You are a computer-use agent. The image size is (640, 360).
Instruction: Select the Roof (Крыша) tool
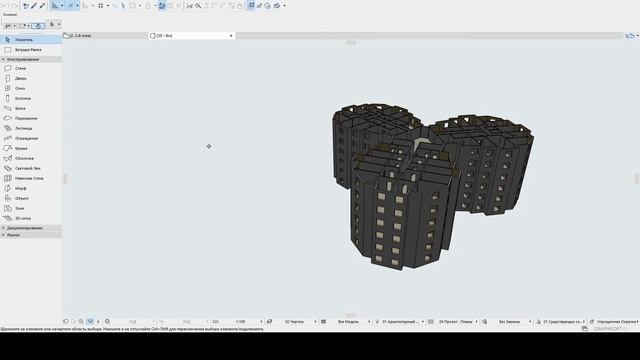31,148
